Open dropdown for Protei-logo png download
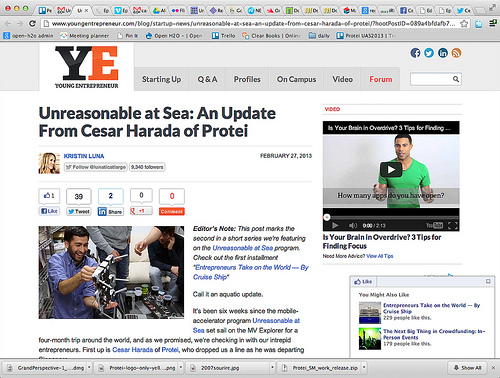 181,368
